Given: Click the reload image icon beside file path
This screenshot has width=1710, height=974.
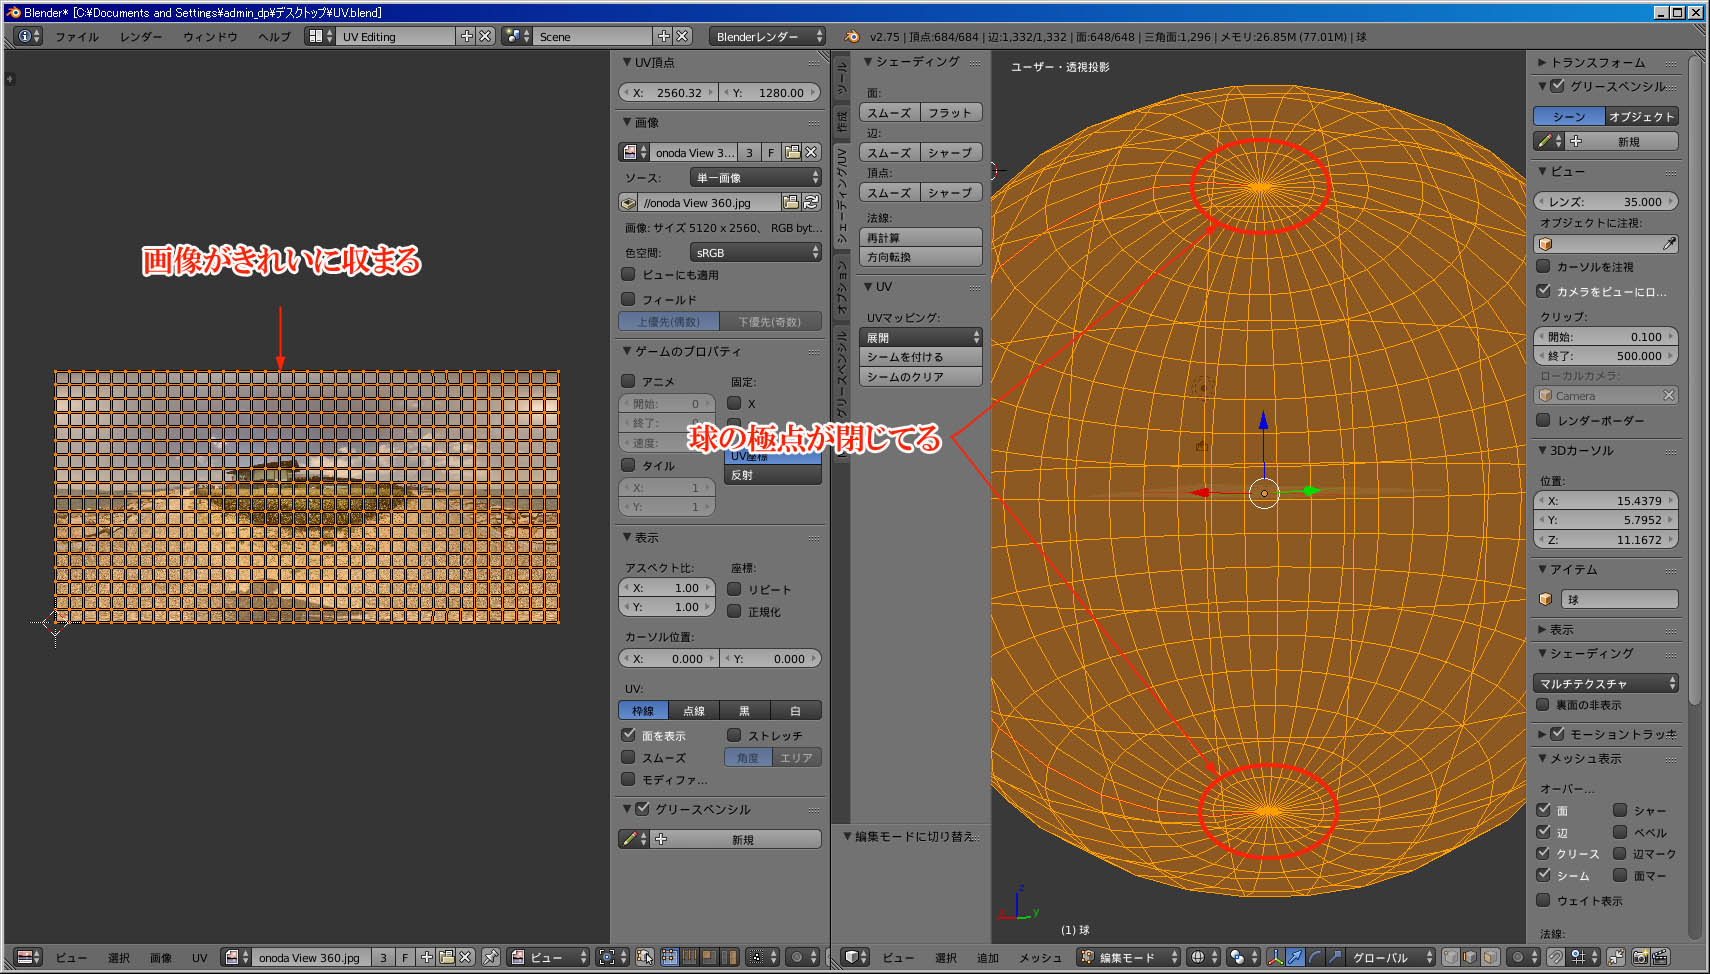Looking at the screenshot, I should [x=812, y=202].
